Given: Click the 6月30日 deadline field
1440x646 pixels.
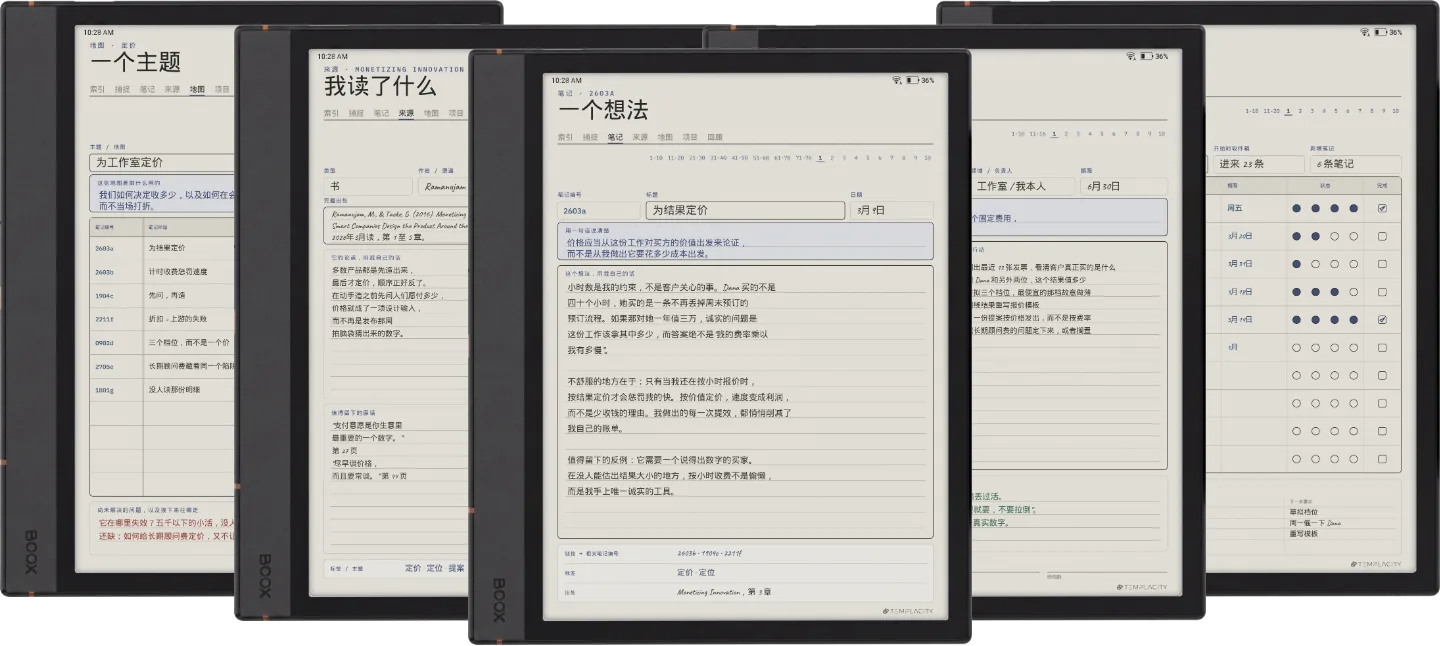Looking at the screenshot, I should (1123, 186).
